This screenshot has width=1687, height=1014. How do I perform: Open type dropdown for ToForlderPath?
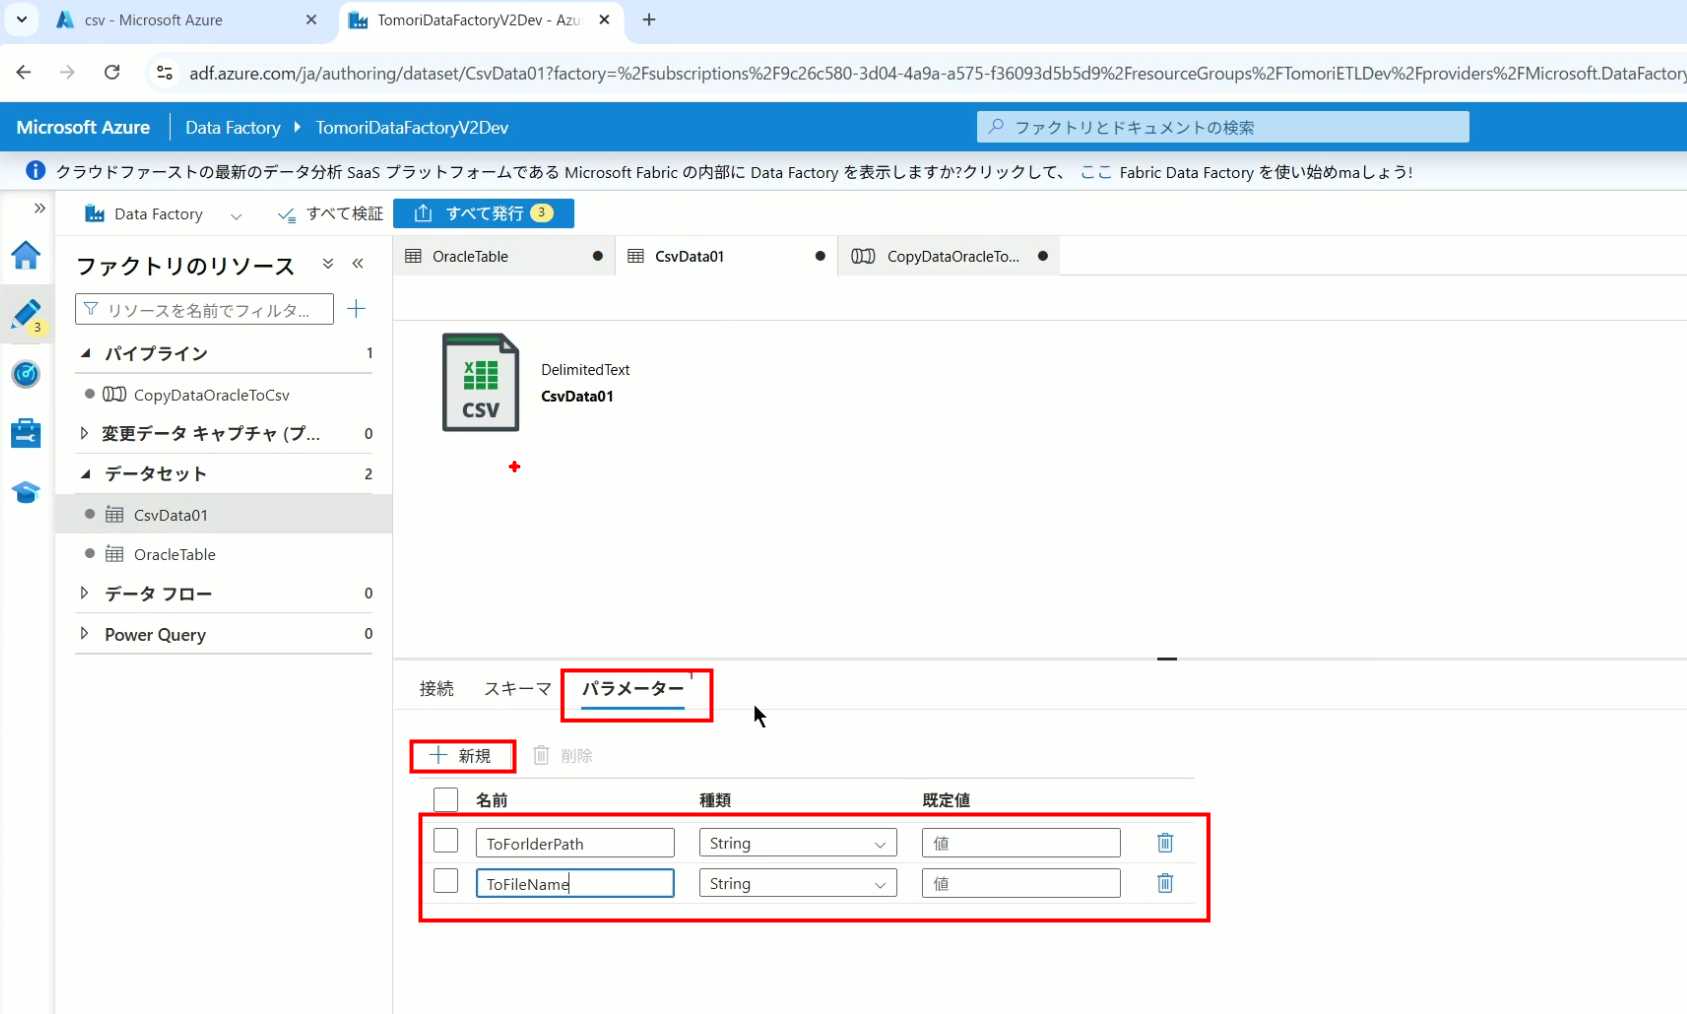pos(797,843)
